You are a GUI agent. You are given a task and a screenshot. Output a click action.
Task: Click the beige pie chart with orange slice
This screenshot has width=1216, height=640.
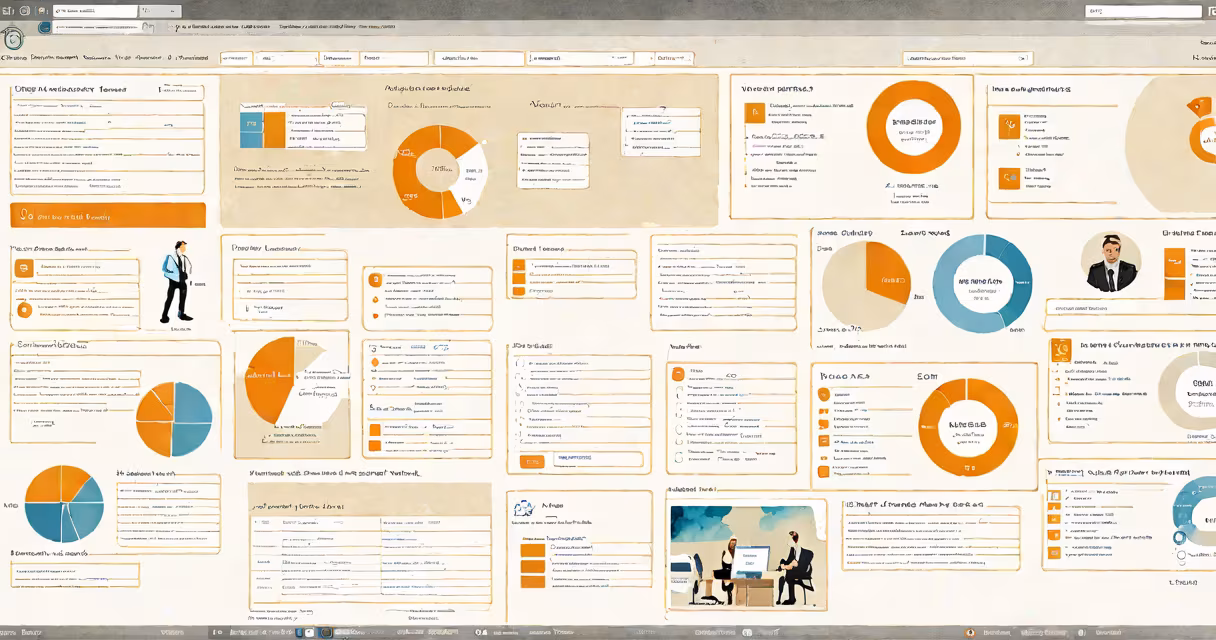864,286
